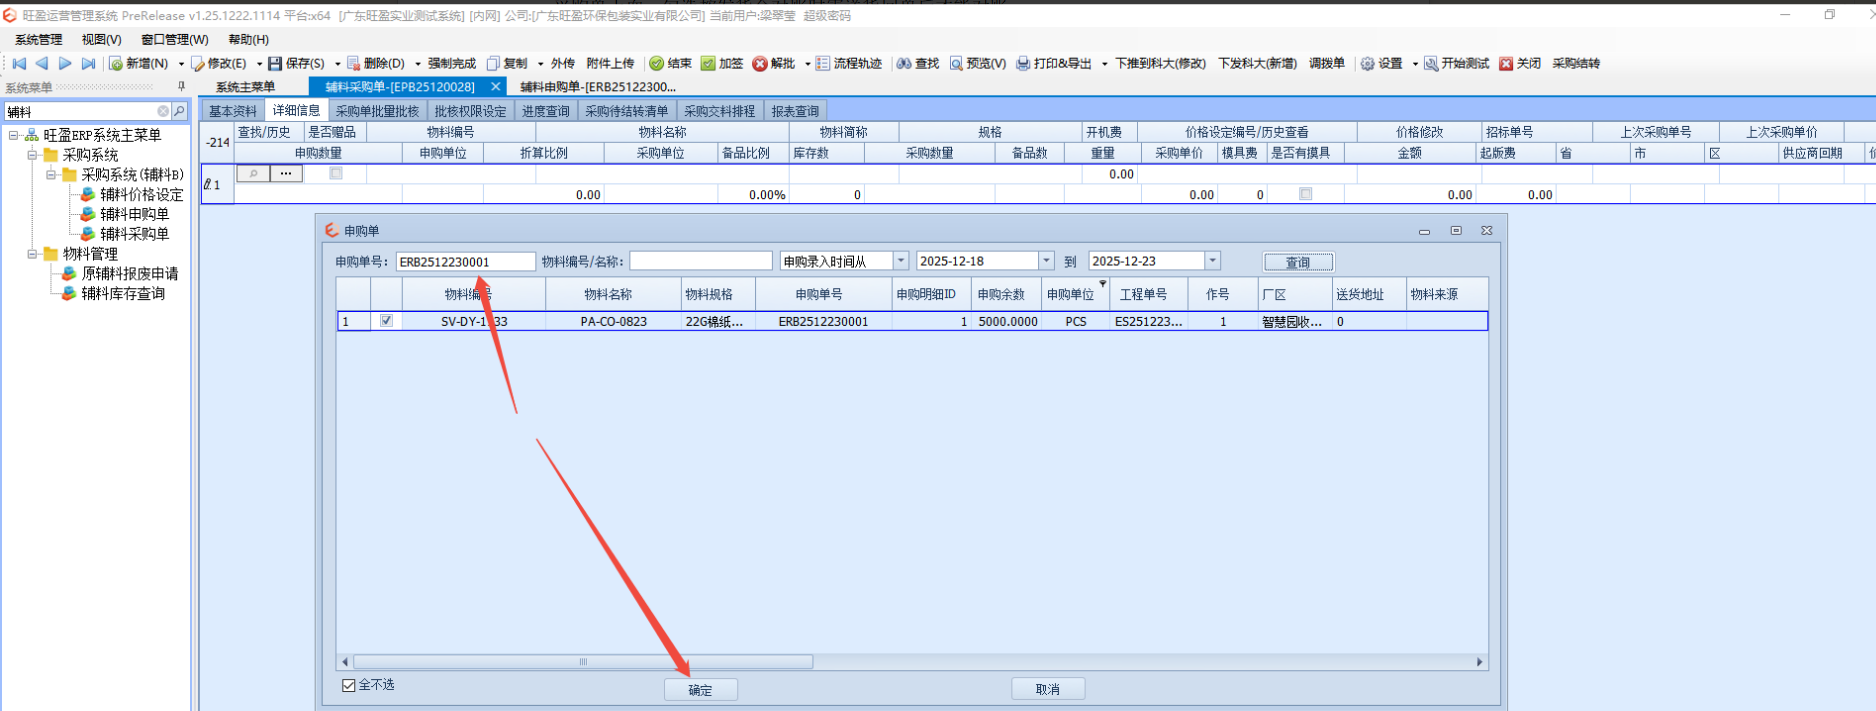Click the 保存(S) save icon
1876x711 pixels.
pos(275,63)
